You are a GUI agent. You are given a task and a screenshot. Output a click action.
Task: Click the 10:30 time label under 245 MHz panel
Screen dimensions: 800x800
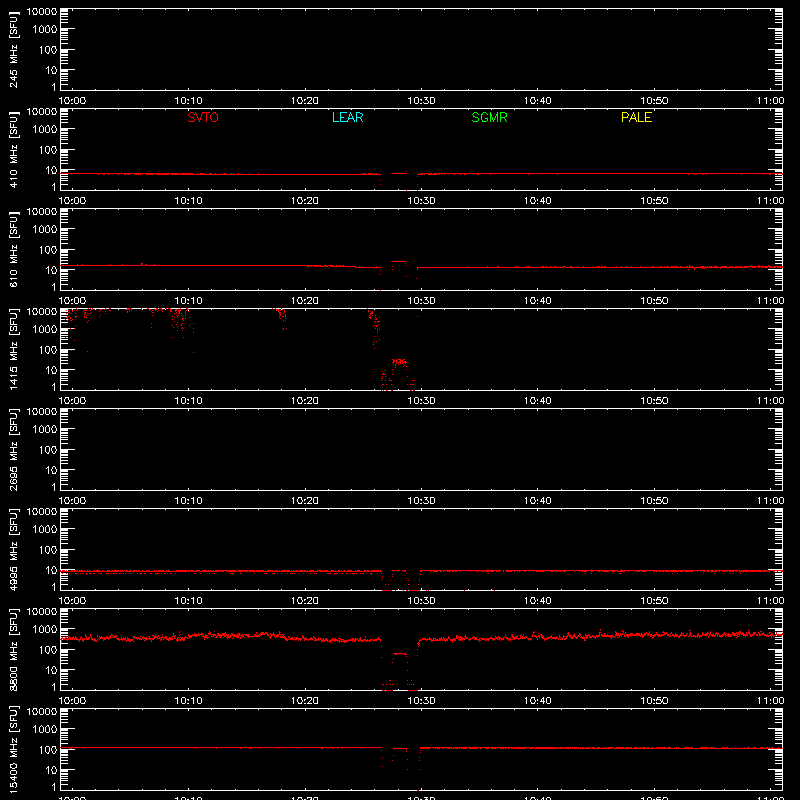[x=421, y=101]
